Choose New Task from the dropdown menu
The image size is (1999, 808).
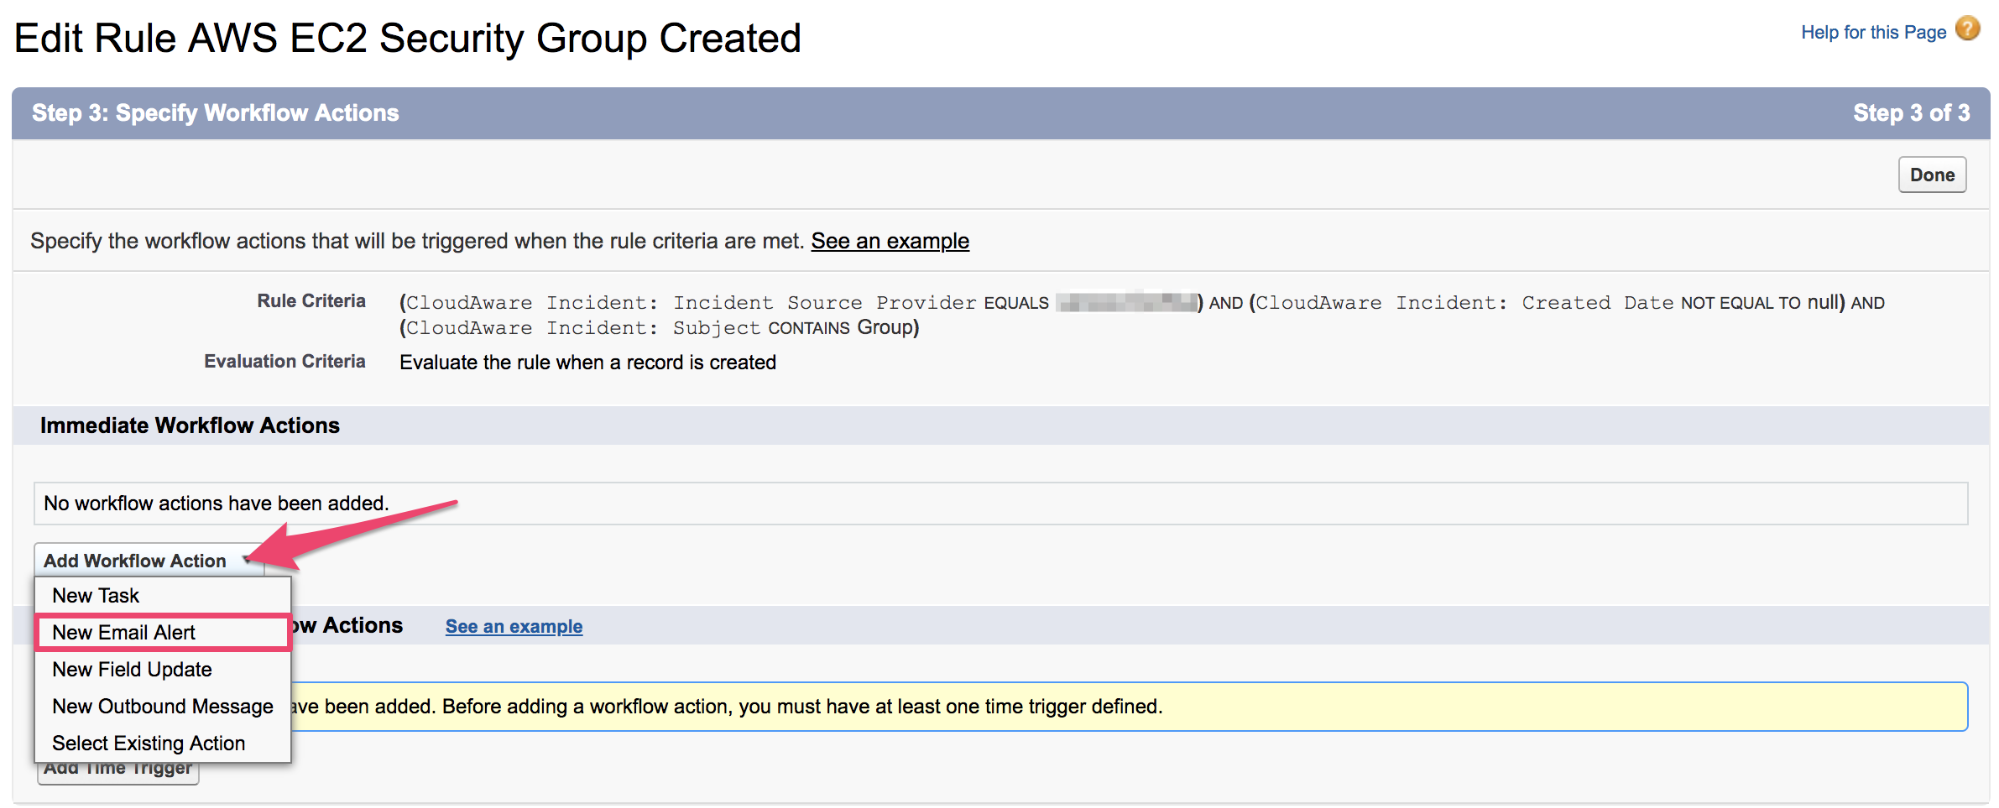point(96,595)
